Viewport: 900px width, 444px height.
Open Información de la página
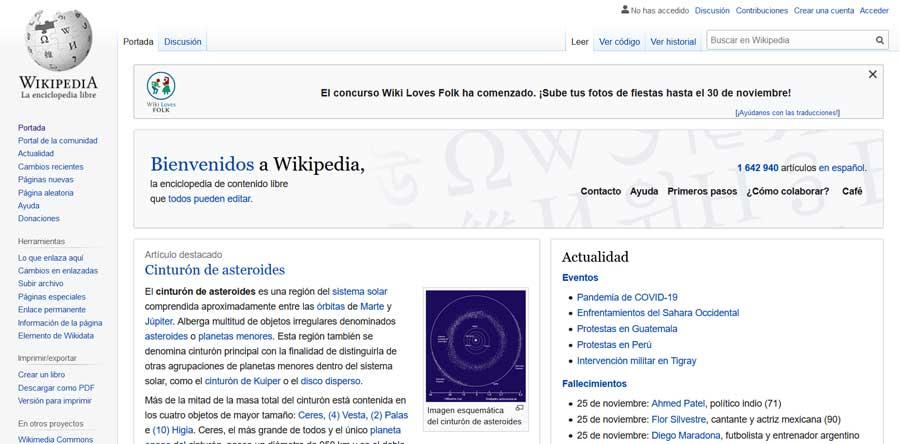(60, 323)
